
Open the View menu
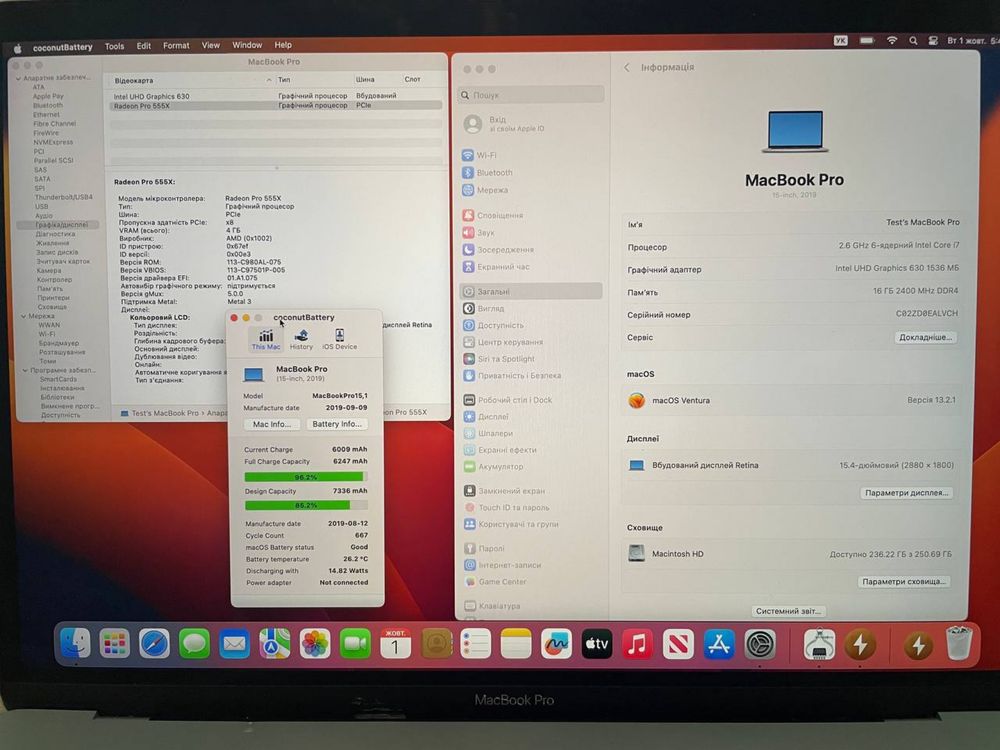pyautogui.click(x=210, y=45)
